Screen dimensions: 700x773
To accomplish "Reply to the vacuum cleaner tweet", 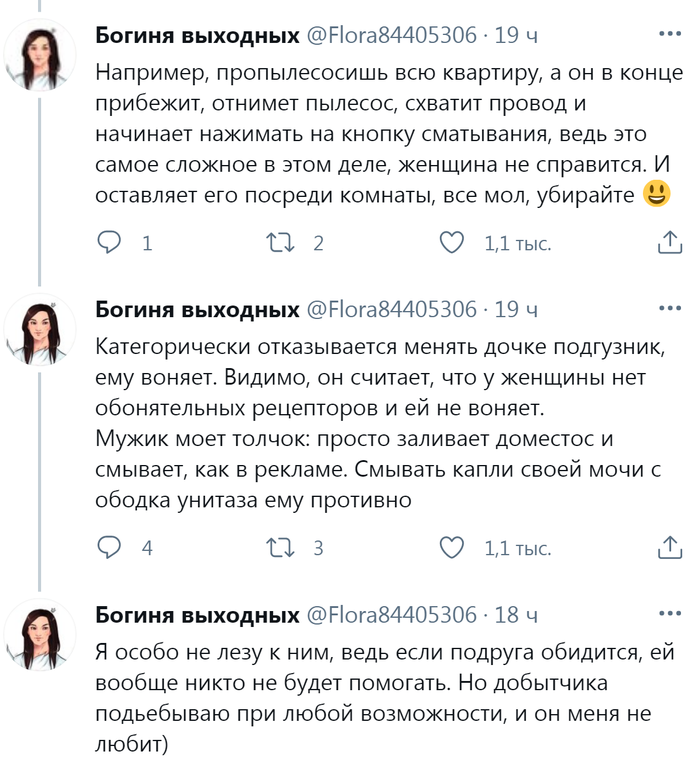I will [x=111, y=243].
